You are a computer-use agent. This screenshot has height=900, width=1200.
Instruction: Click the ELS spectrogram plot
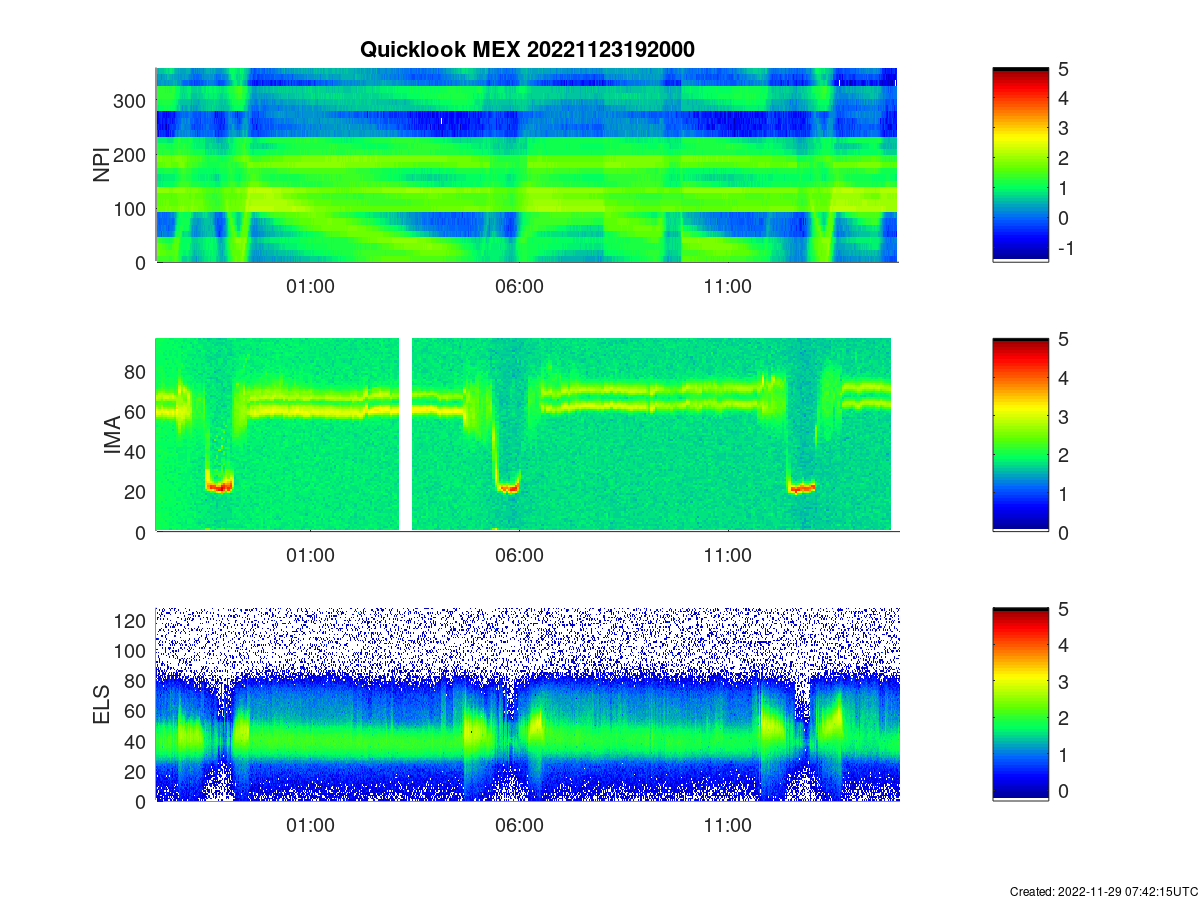pos(527,704)
